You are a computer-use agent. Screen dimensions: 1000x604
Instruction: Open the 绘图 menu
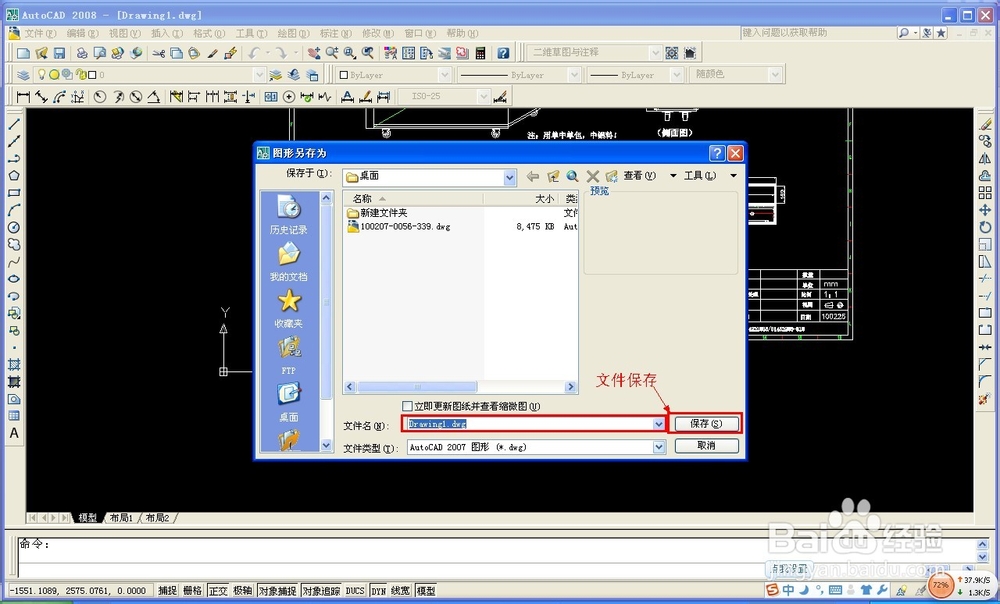(x=293, y=33)
